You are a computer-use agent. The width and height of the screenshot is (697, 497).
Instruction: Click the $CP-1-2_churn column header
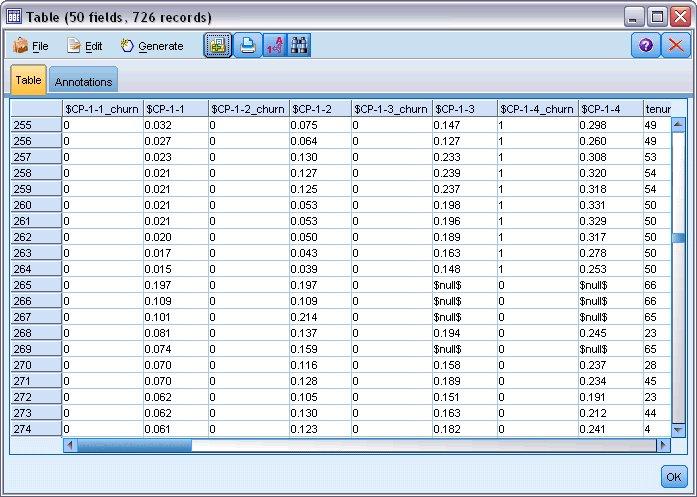pos(248,109)
